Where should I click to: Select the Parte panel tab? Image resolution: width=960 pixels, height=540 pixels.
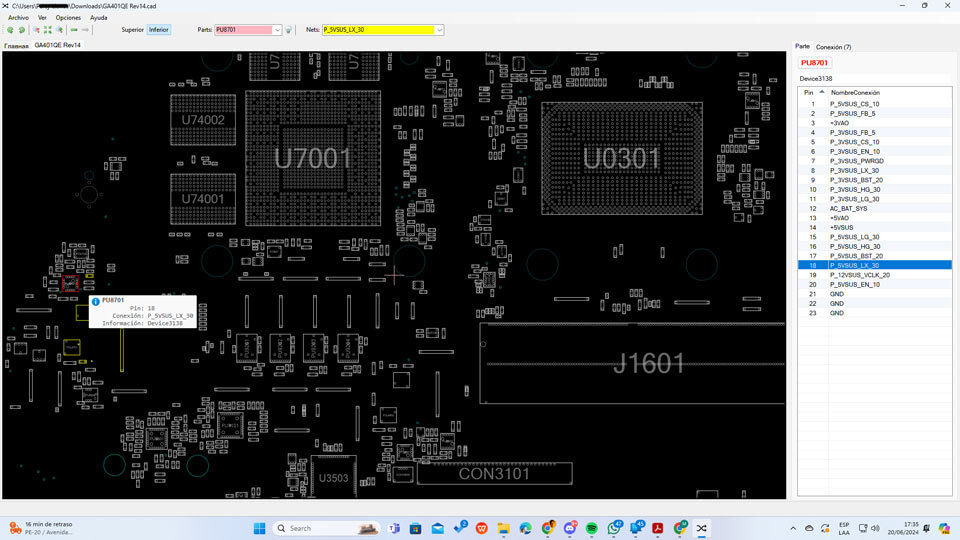coord(802,47)
